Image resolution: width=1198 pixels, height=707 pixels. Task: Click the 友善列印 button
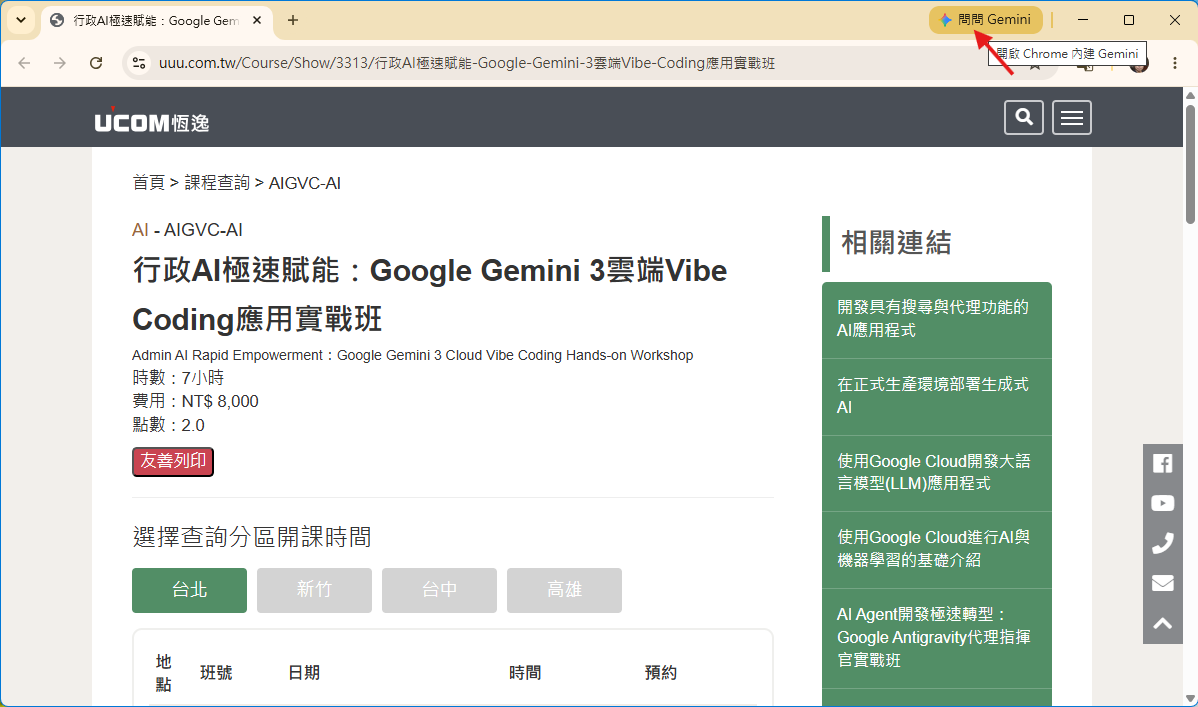(173, 462)
